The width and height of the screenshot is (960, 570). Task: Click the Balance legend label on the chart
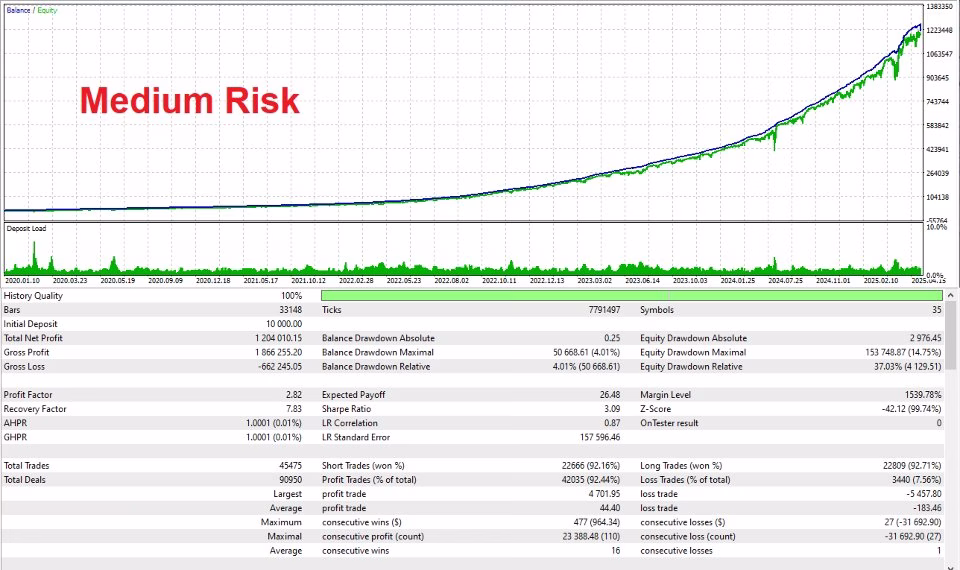tap(18, 10)
